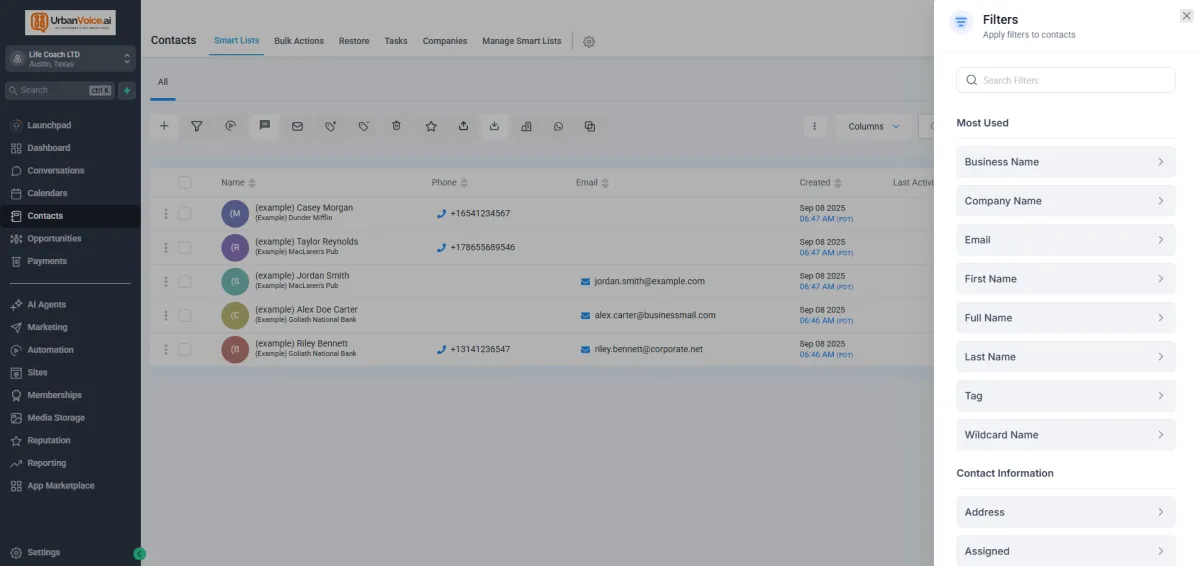Viewport: 1200px width, 566px height.
Task: Click the import contacts download icon
Action: tap(494, 126)
